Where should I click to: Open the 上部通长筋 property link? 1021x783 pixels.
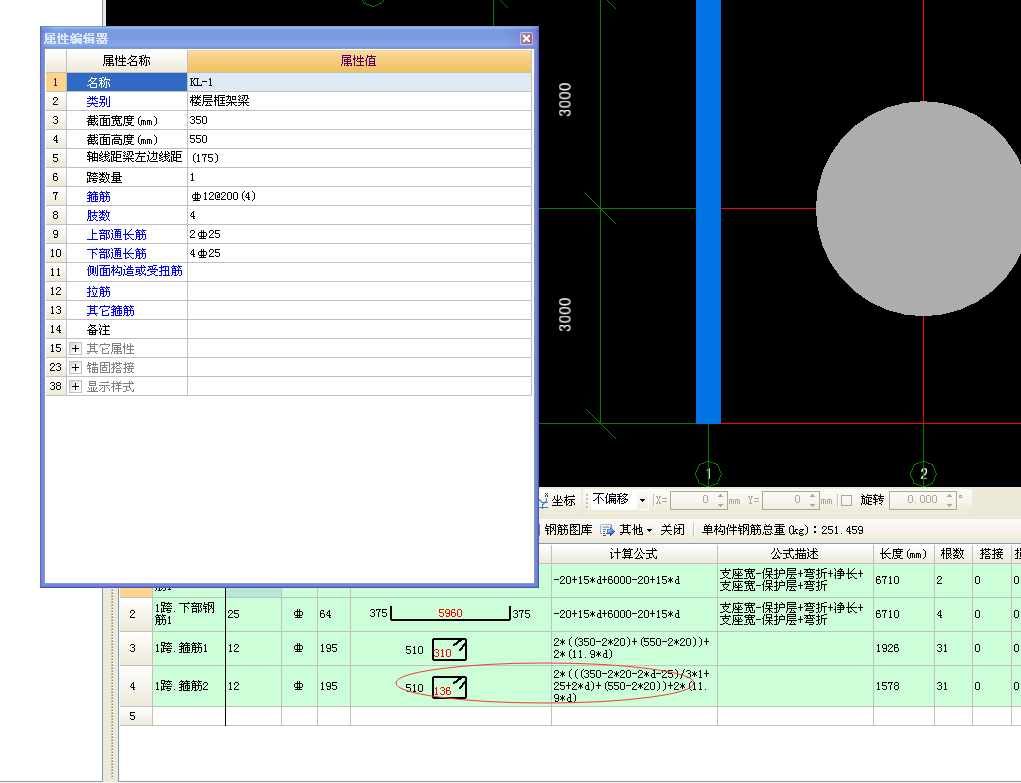click(x=117, y=235)
